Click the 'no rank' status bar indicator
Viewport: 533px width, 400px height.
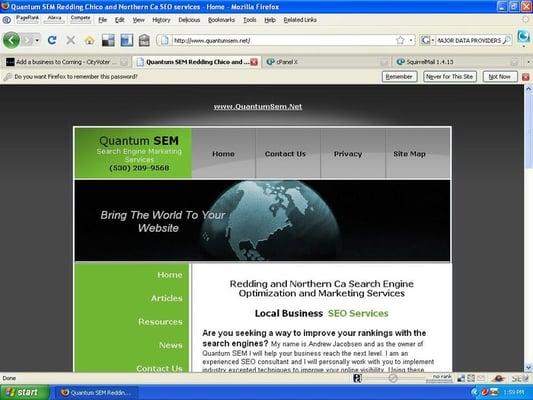(441, 378)
